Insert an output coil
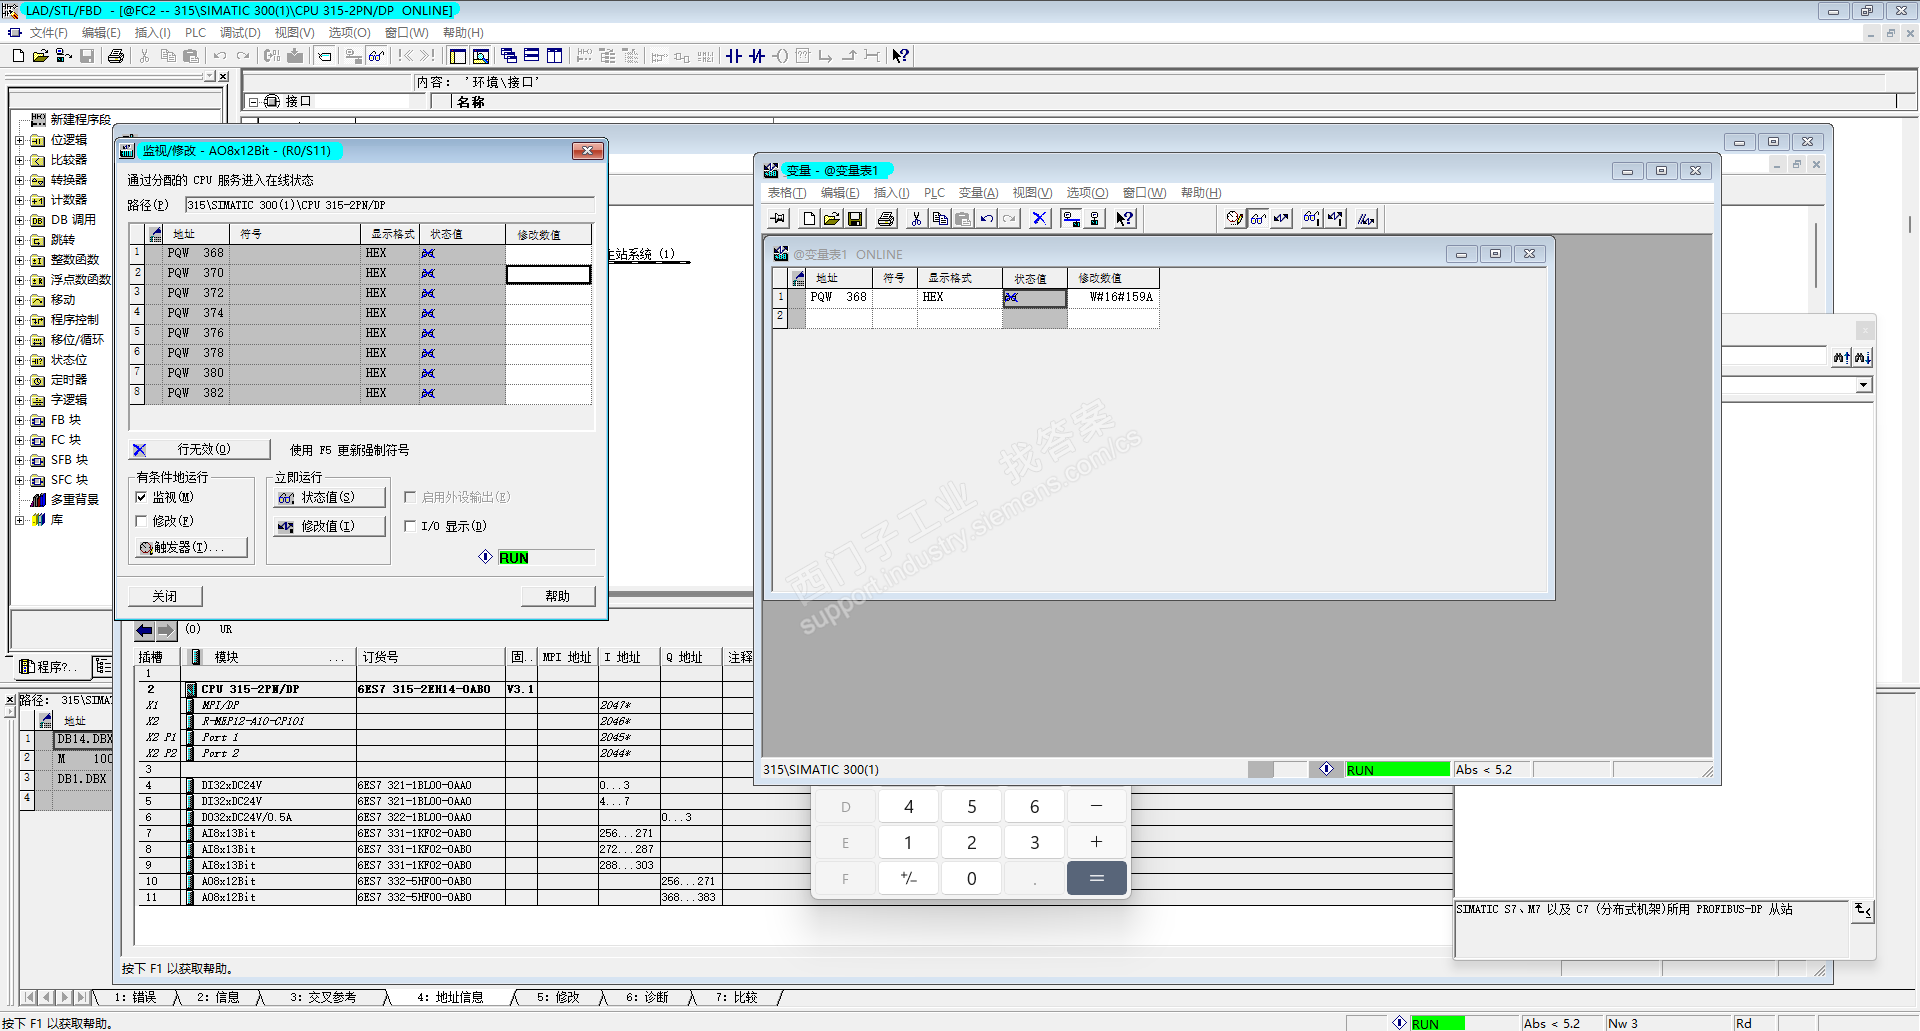Image resolution: width=1920 pixels, height=1031 pixels. tap(780, 56)
